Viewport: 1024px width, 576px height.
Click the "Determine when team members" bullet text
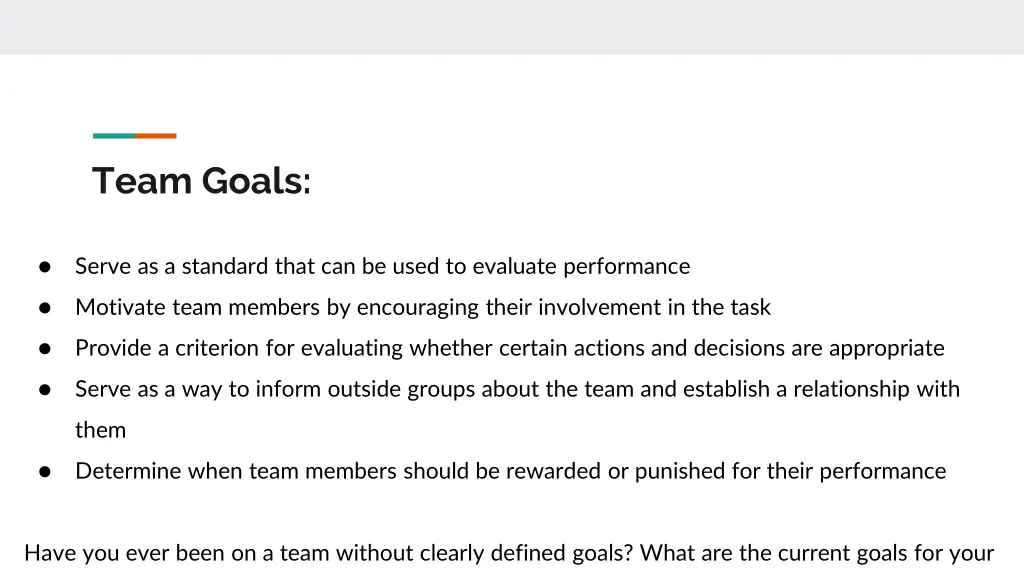[x=510, y=471]
